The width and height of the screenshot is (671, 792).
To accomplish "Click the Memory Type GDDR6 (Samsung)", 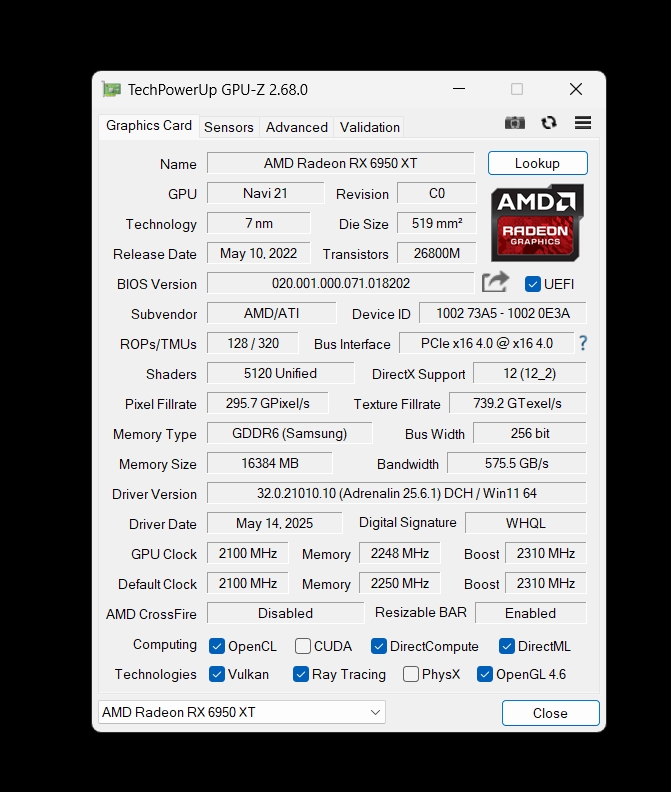I will (290, 433).
